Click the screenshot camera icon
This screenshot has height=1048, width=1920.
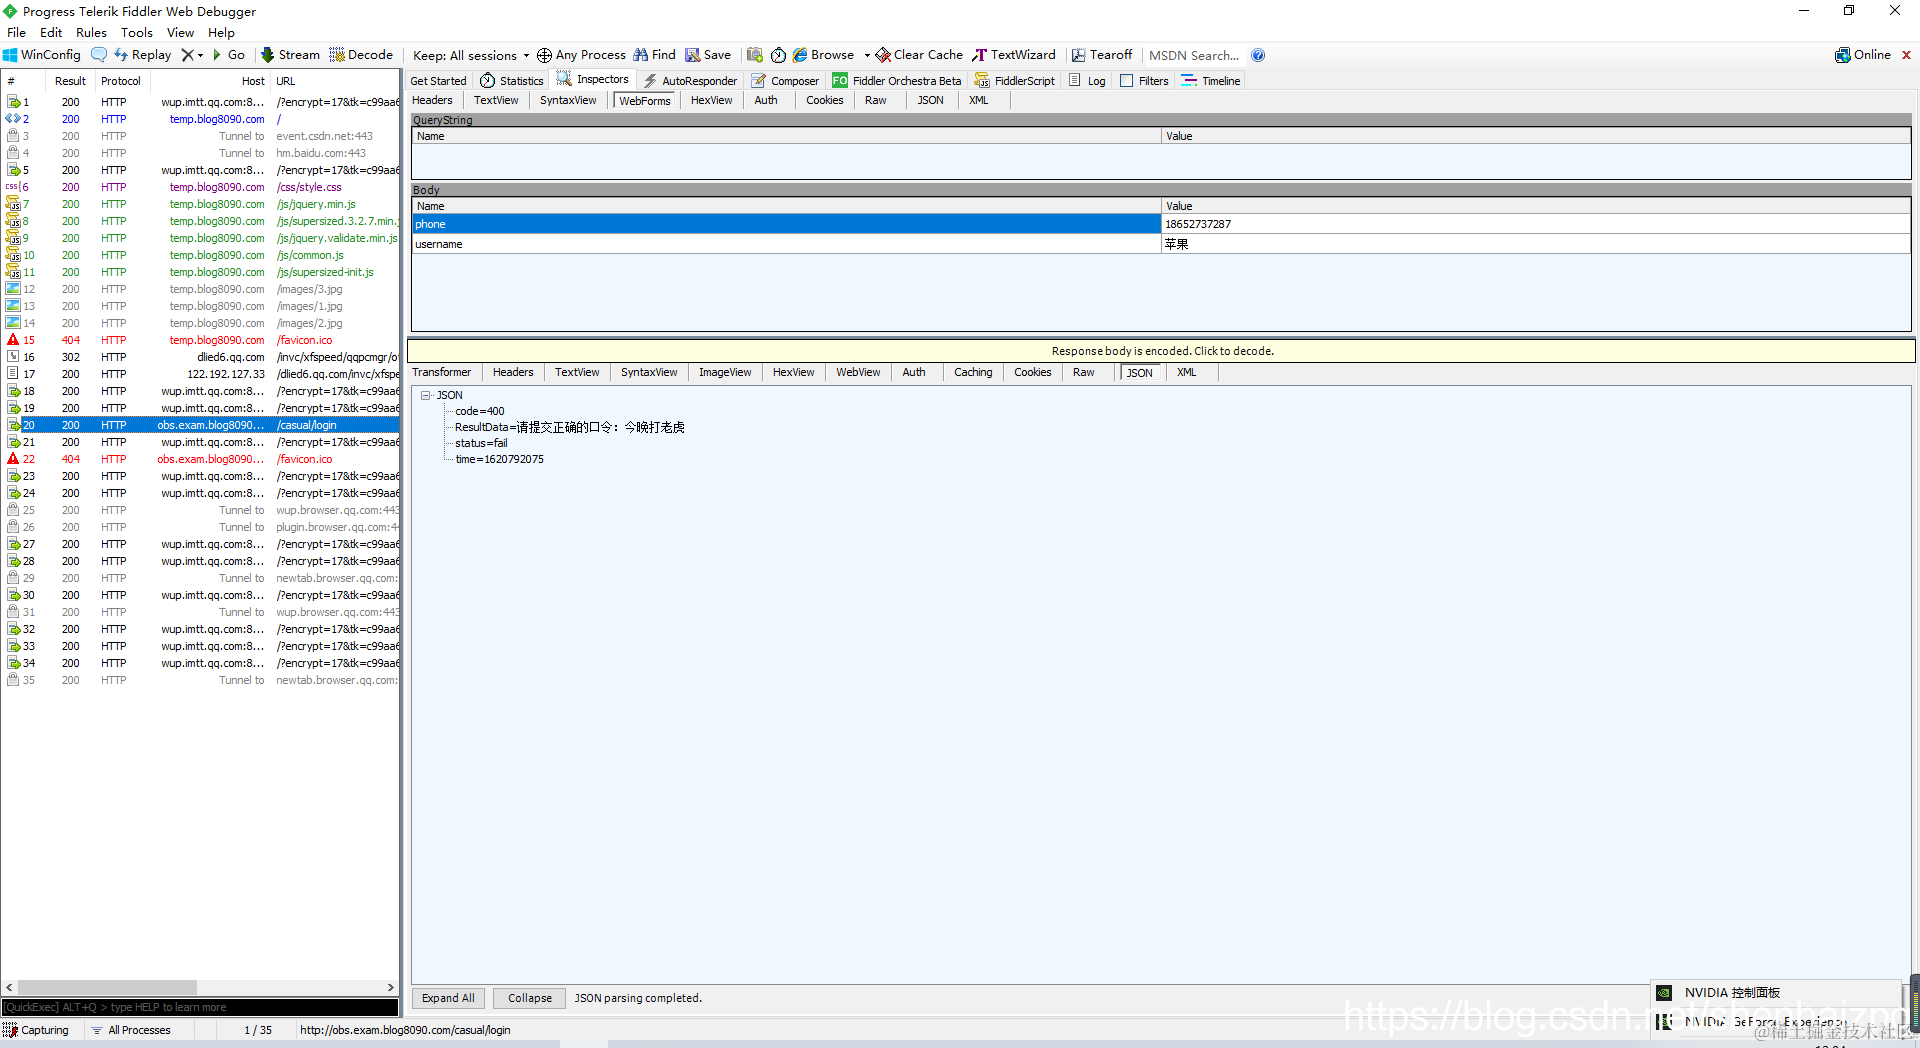pyautogui.click(x=755, y=55)
